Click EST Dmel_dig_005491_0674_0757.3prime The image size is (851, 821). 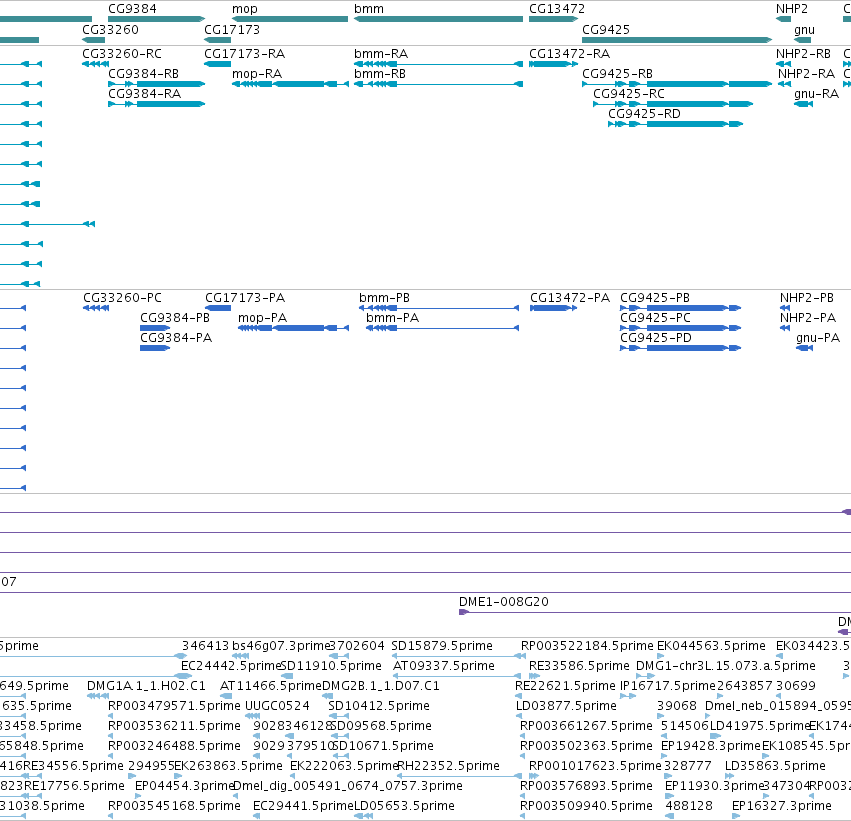tap(348, 786)
